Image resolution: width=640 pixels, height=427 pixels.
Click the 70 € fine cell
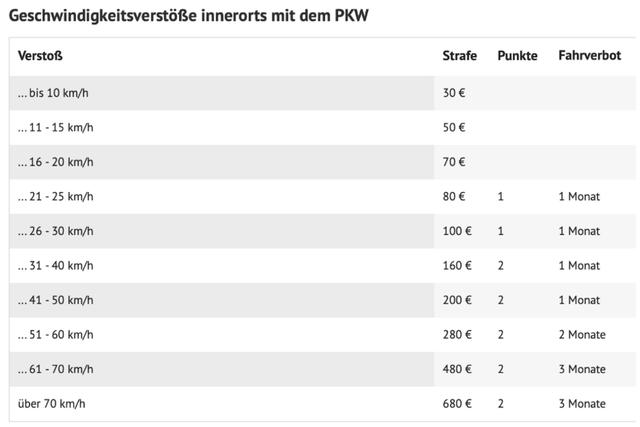coord(454,162)
